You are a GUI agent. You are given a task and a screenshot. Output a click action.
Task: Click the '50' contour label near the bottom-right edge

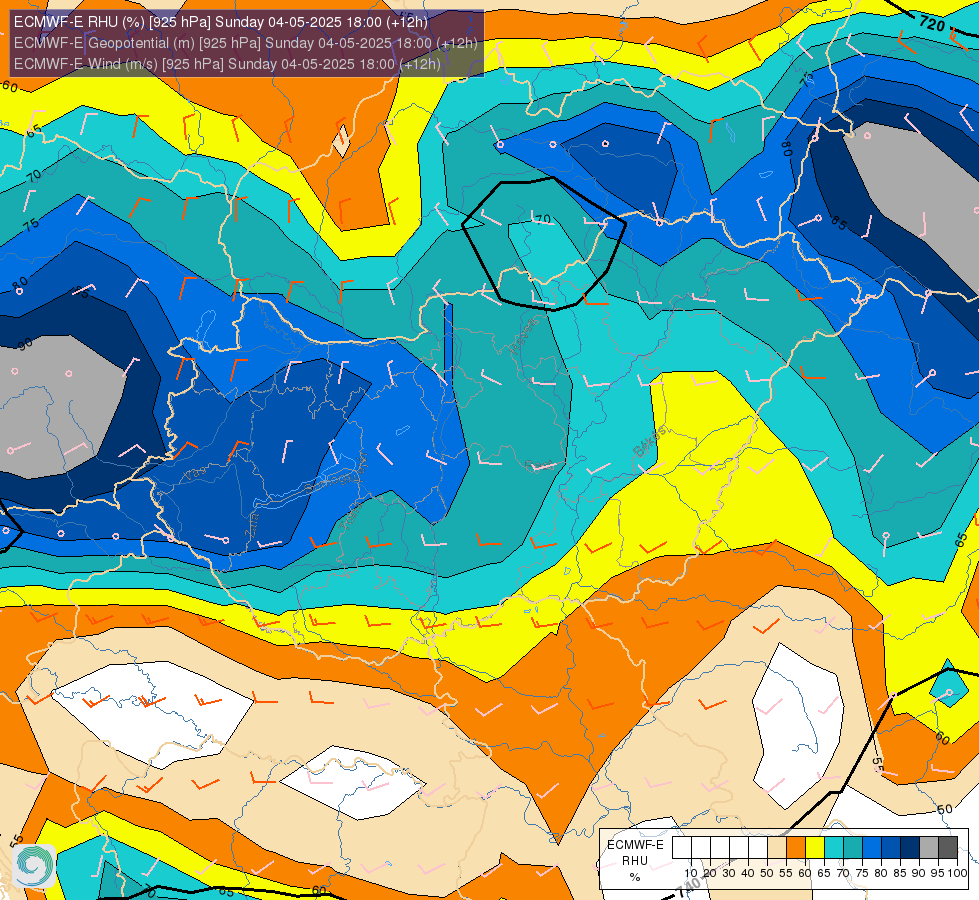945,809
